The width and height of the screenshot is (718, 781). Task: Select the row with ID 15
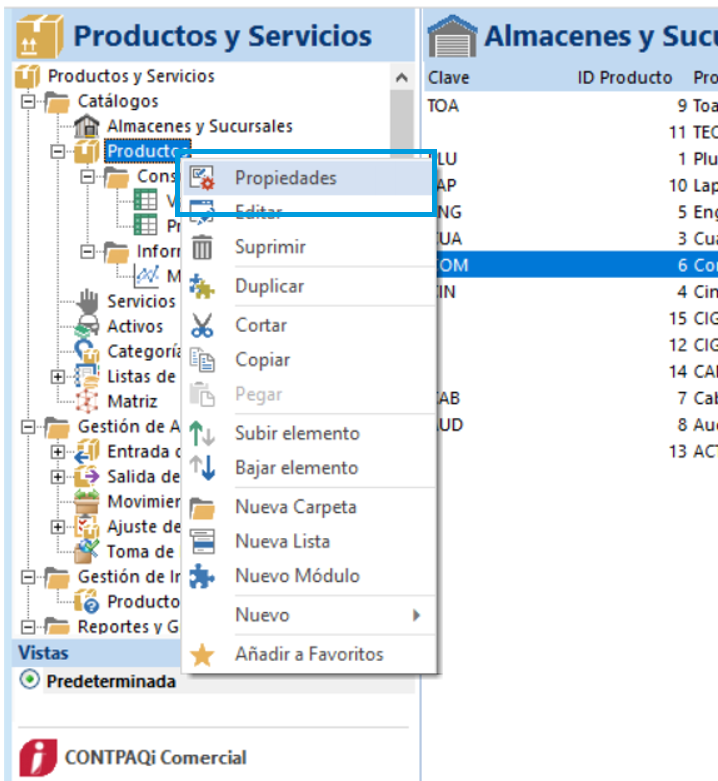click(x=571, y=318)
